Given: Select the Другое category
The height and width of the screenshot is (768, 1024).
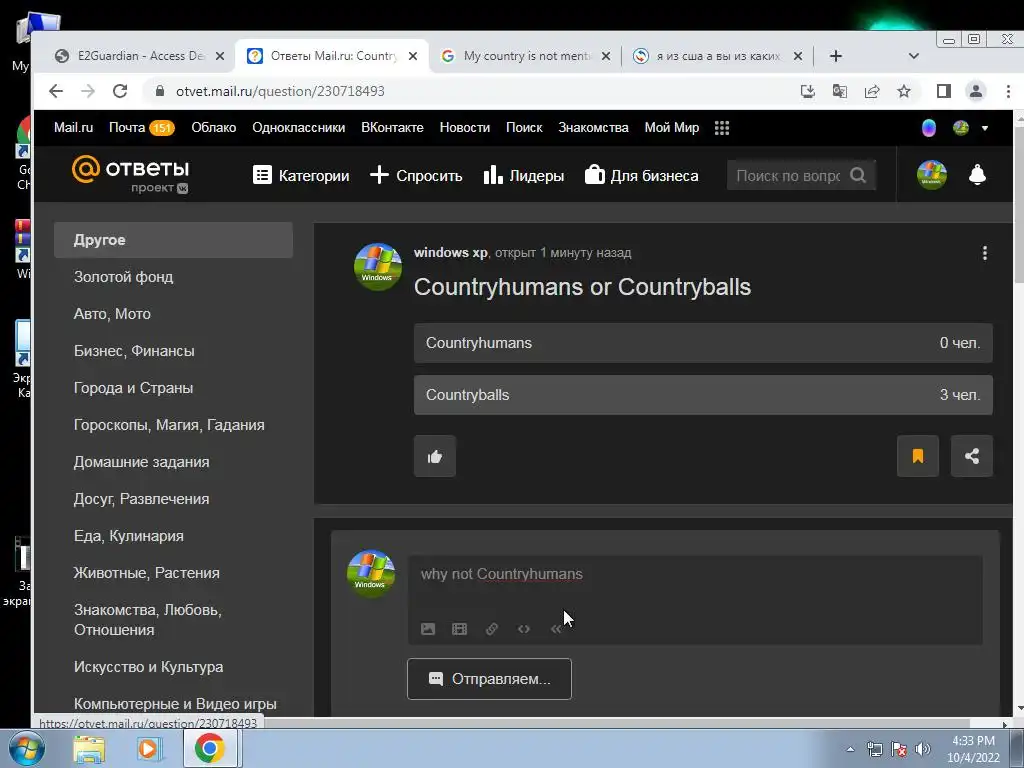Looking at the screenshot, I should pyautogui.click(x=173, y=240).
